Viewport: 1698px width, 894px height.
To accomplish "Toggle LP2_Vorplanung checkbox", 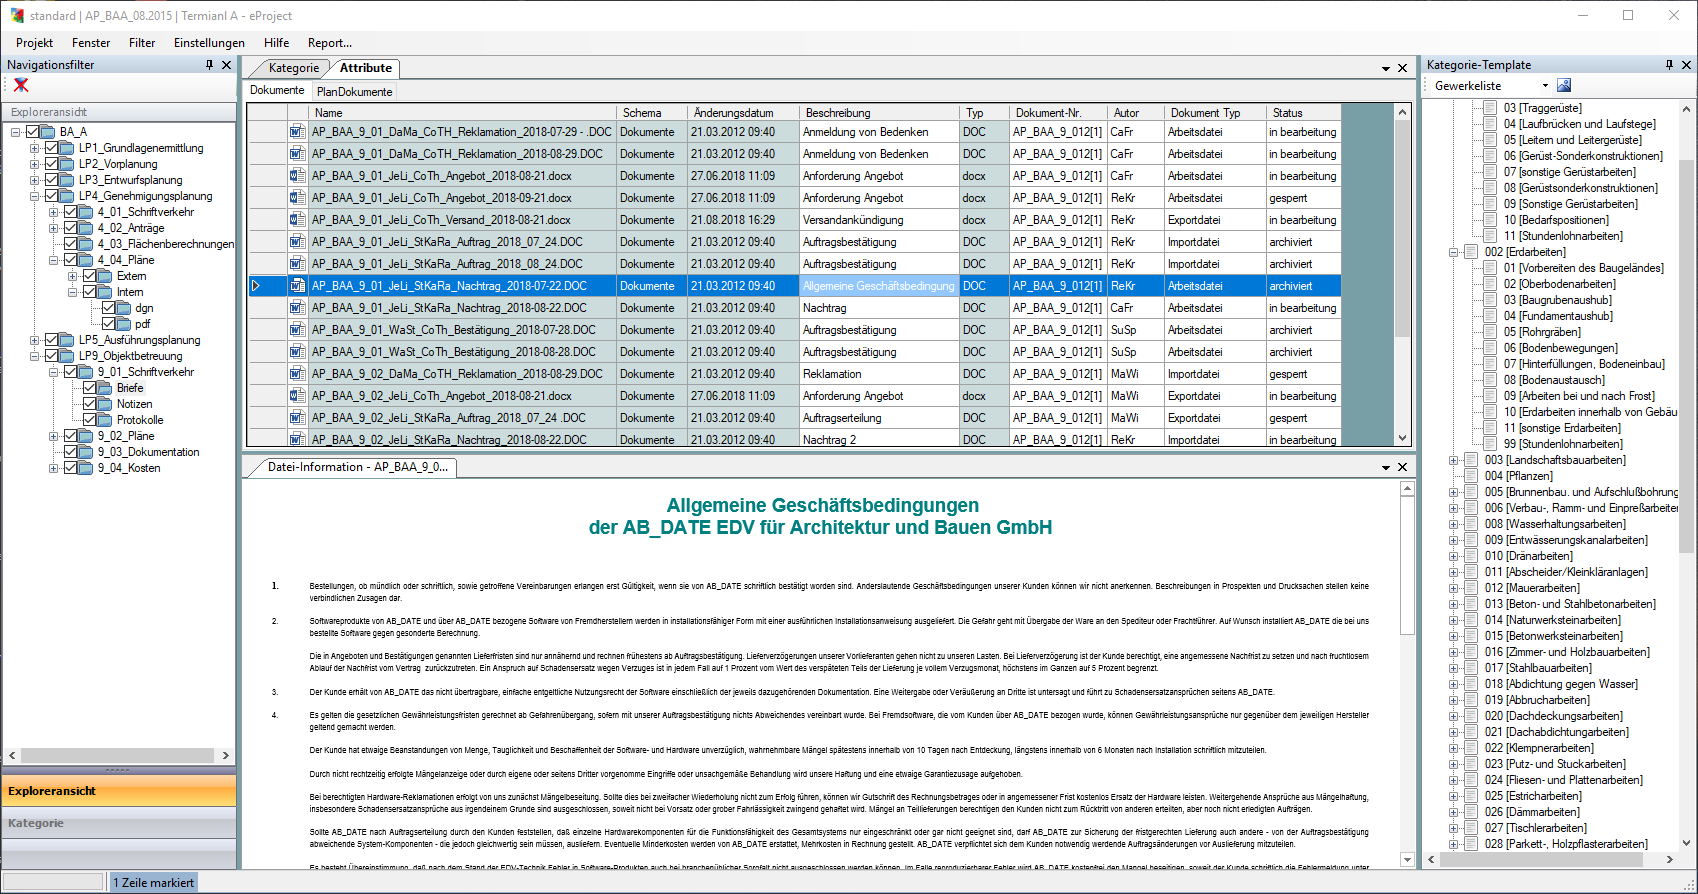I will pos(51,164).
